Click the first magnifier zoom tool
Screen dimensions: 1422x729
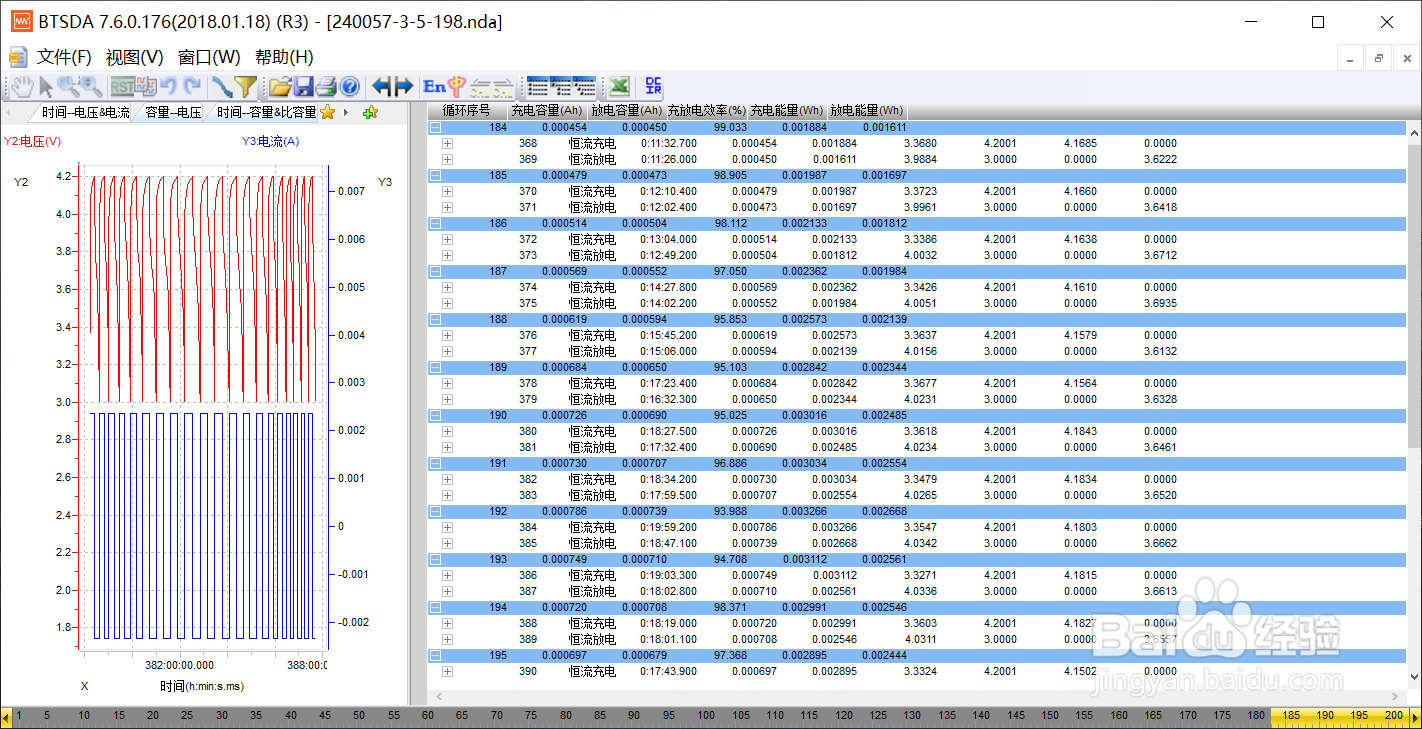click(69, 87)
